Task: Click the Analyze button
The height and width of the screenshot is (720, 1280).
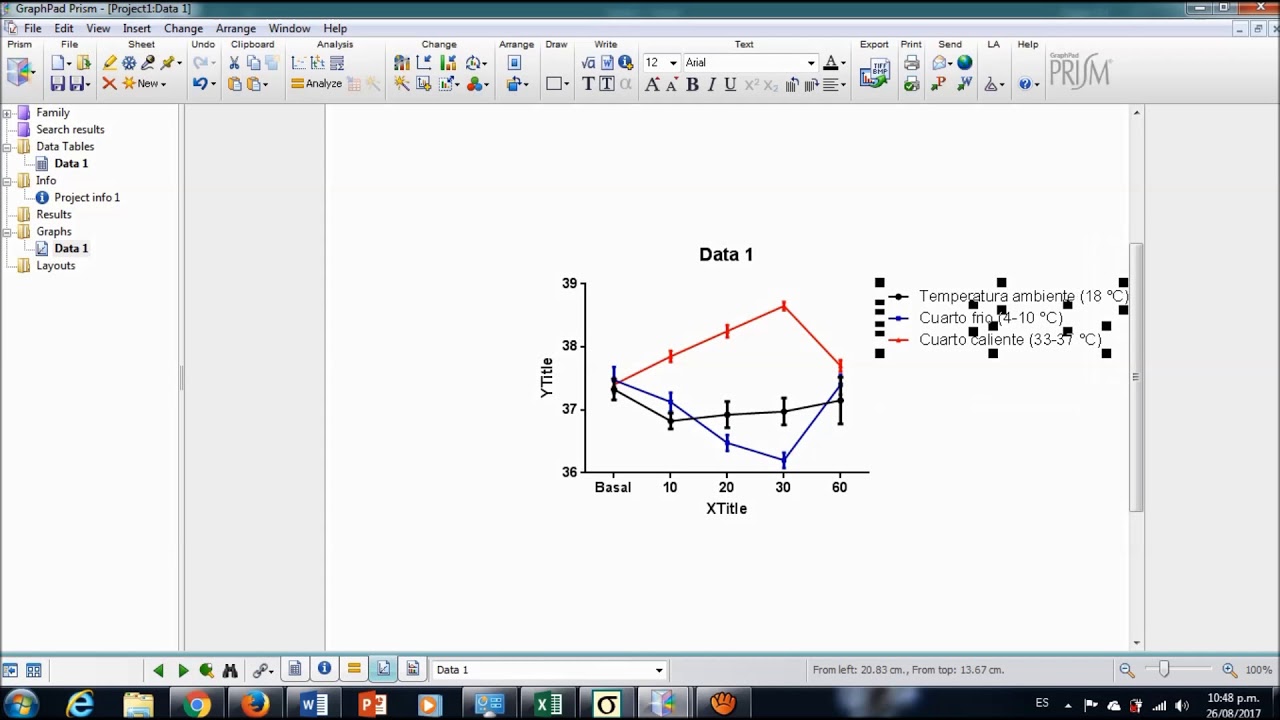Action: 316,84
